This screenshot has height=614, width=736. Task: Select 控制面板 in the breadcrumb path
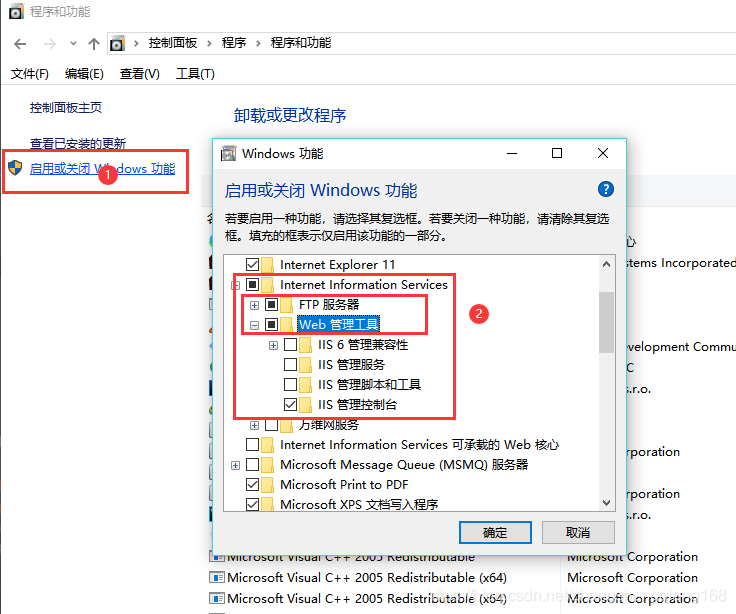[x=173, y=43]
